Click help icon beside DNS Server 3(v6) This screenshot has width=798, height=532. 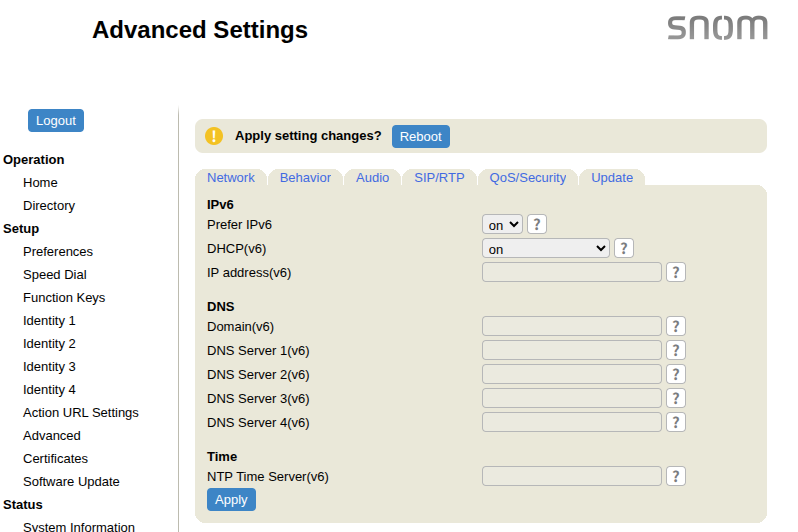676,398
